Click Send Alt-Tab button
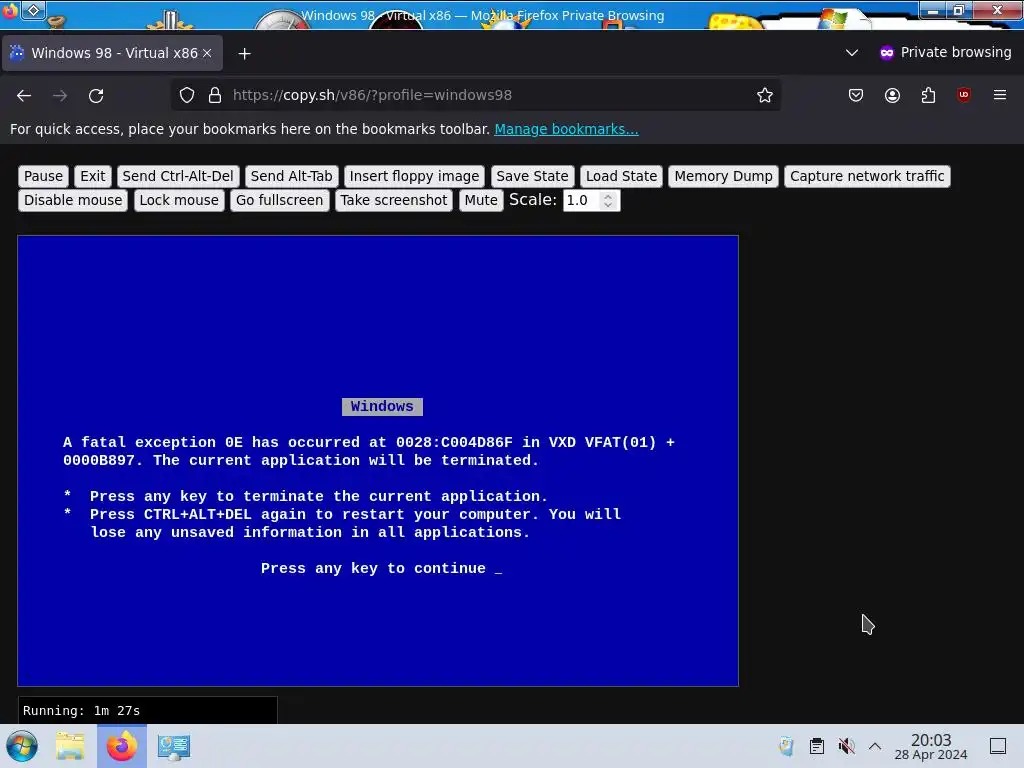This screenshot has width=1024, height=768. 291,176
